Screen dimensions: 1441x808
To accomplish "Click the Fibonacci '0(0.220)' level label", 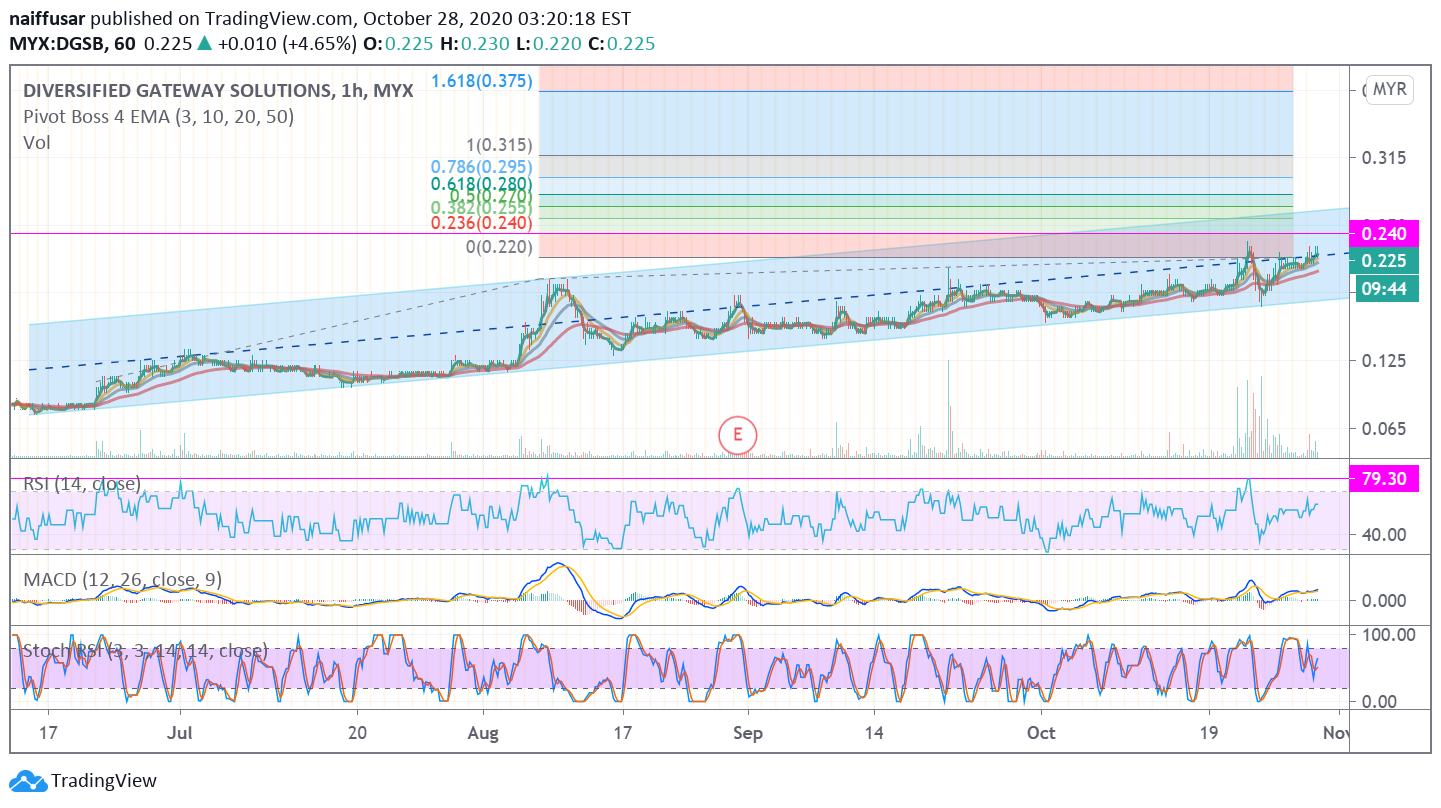I will [x=500, y=247].
